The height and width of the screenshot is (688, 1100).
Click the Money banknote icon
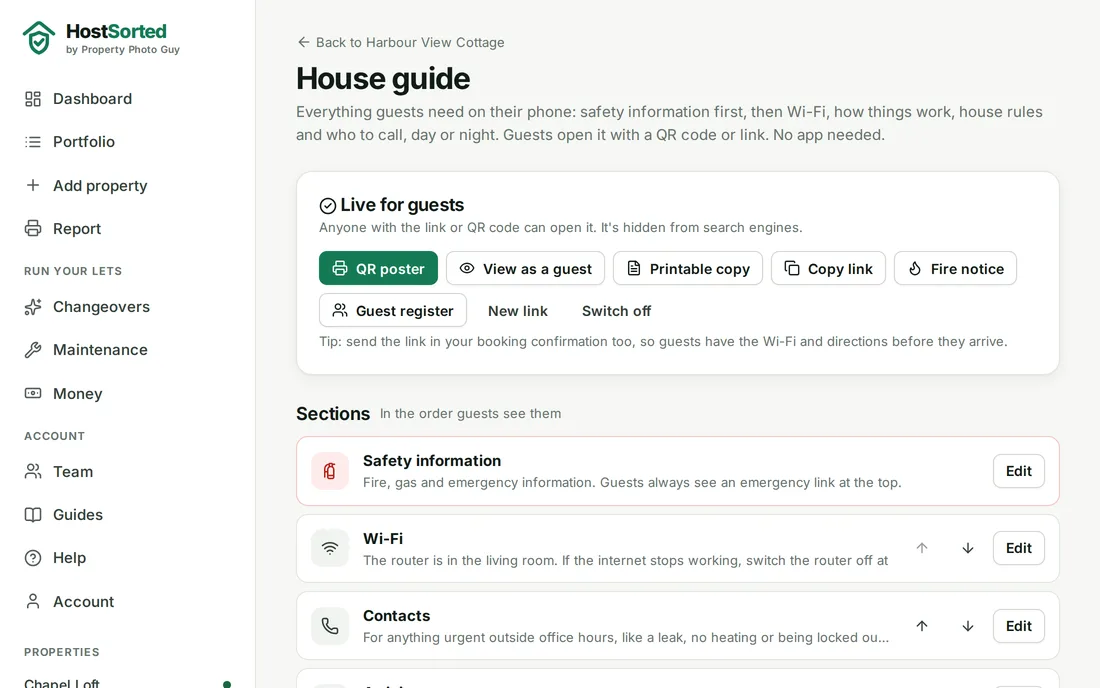[33, 393]
